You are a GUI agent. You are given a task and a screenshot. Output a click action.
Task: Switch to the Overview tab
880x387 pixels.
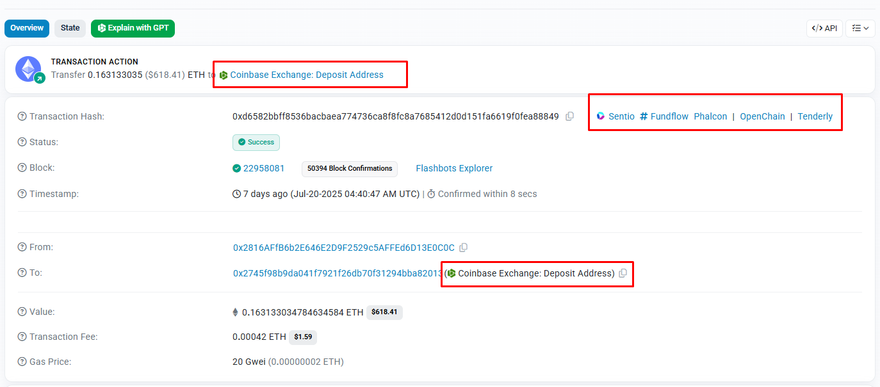(x=27, y=28)
